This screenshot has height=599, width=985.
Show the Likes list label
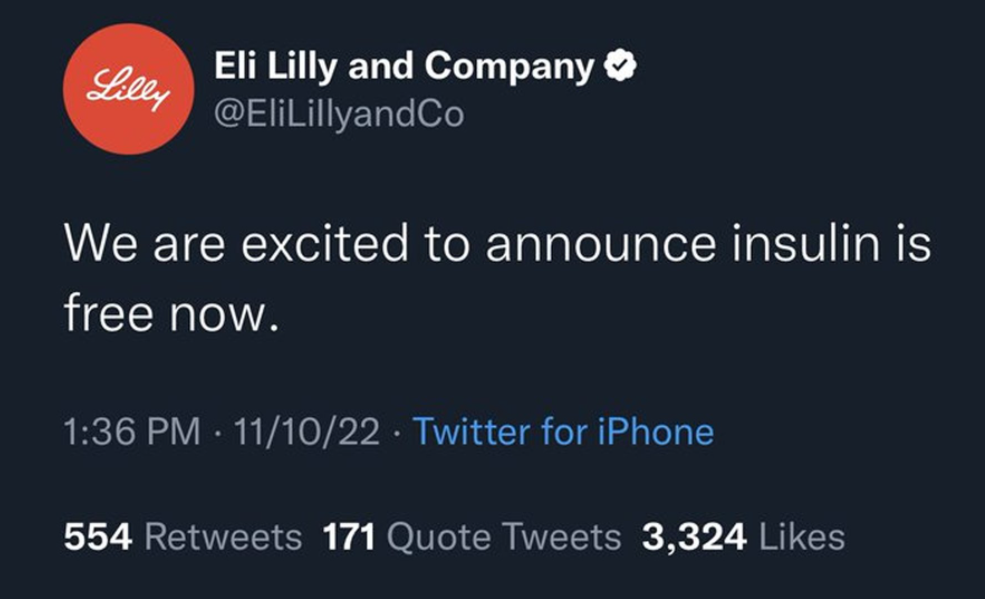(802, 537)
